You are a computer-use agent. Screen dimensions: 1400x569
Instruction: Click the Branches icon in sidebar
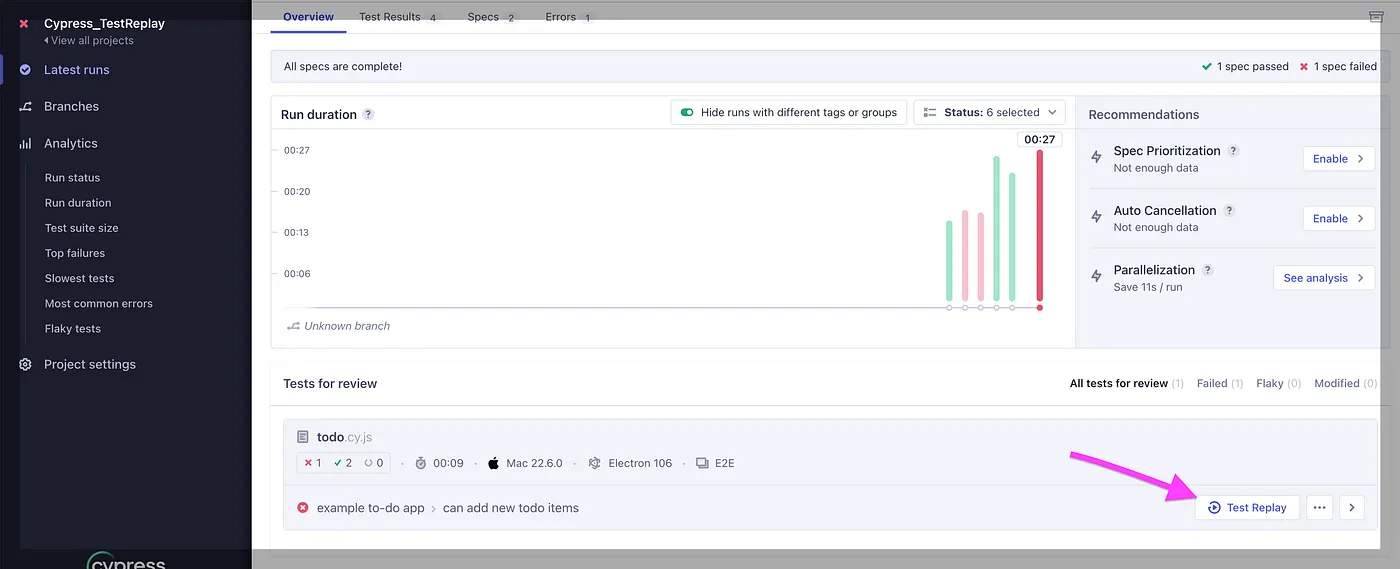click(x=25, y=106)
